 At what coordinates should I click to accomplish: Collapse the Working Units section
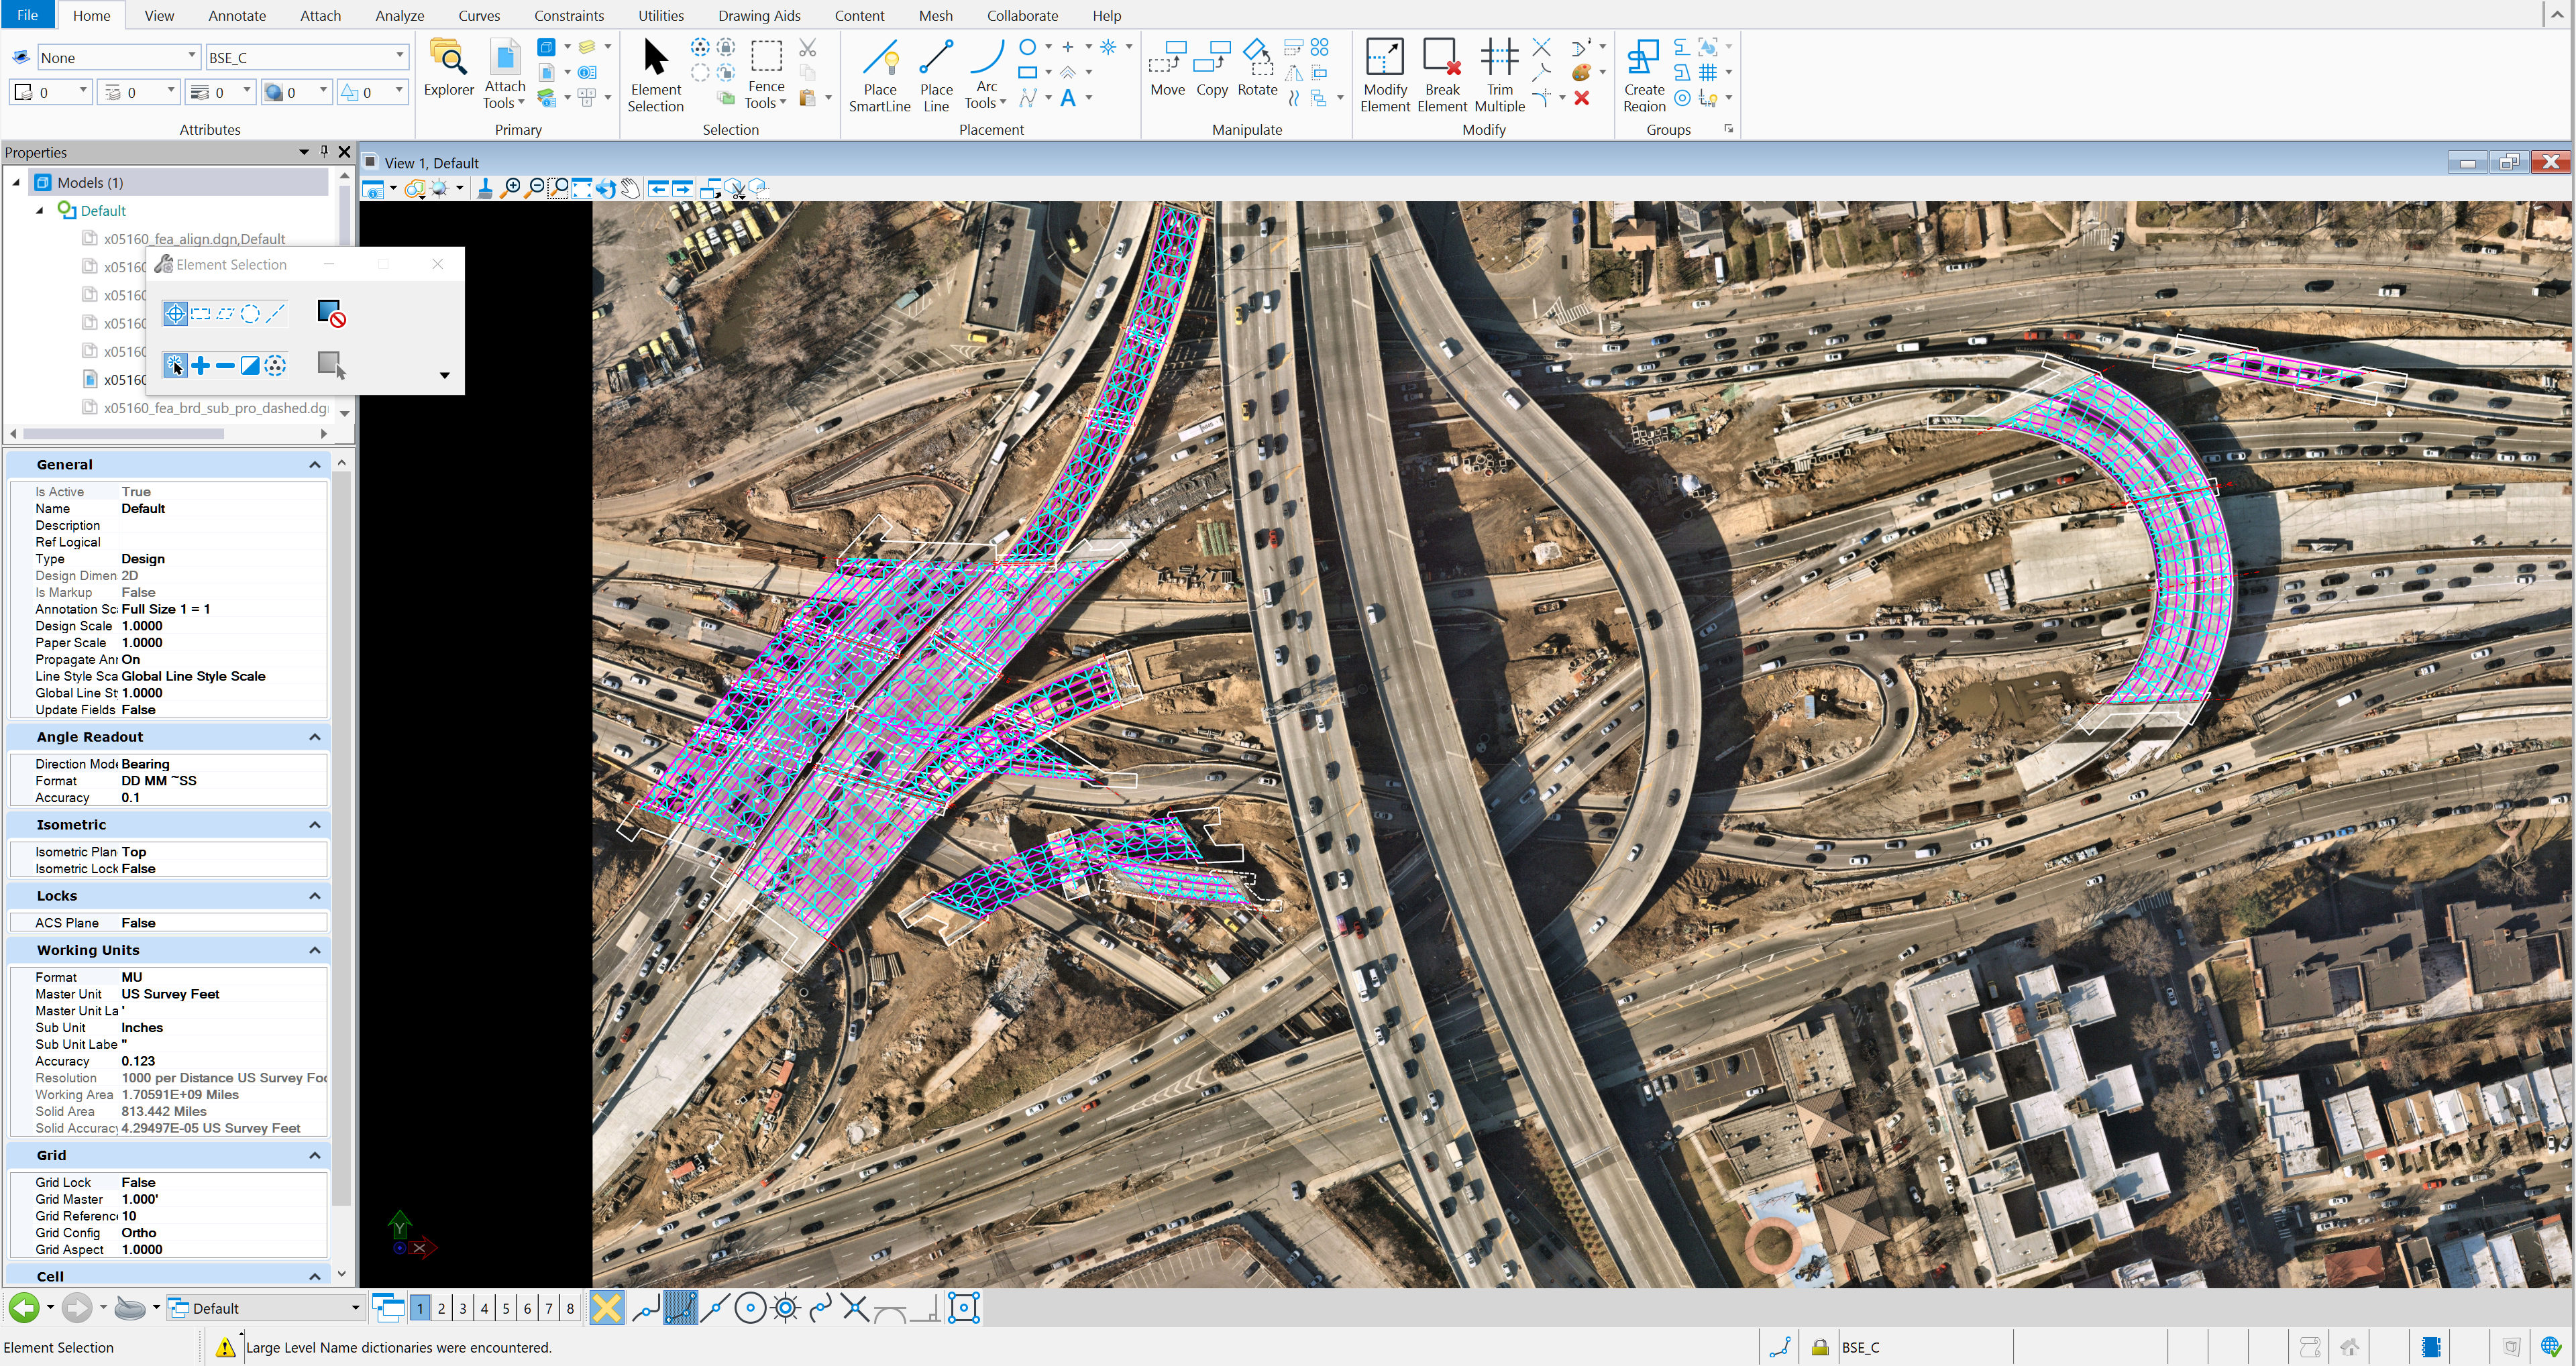314,950
